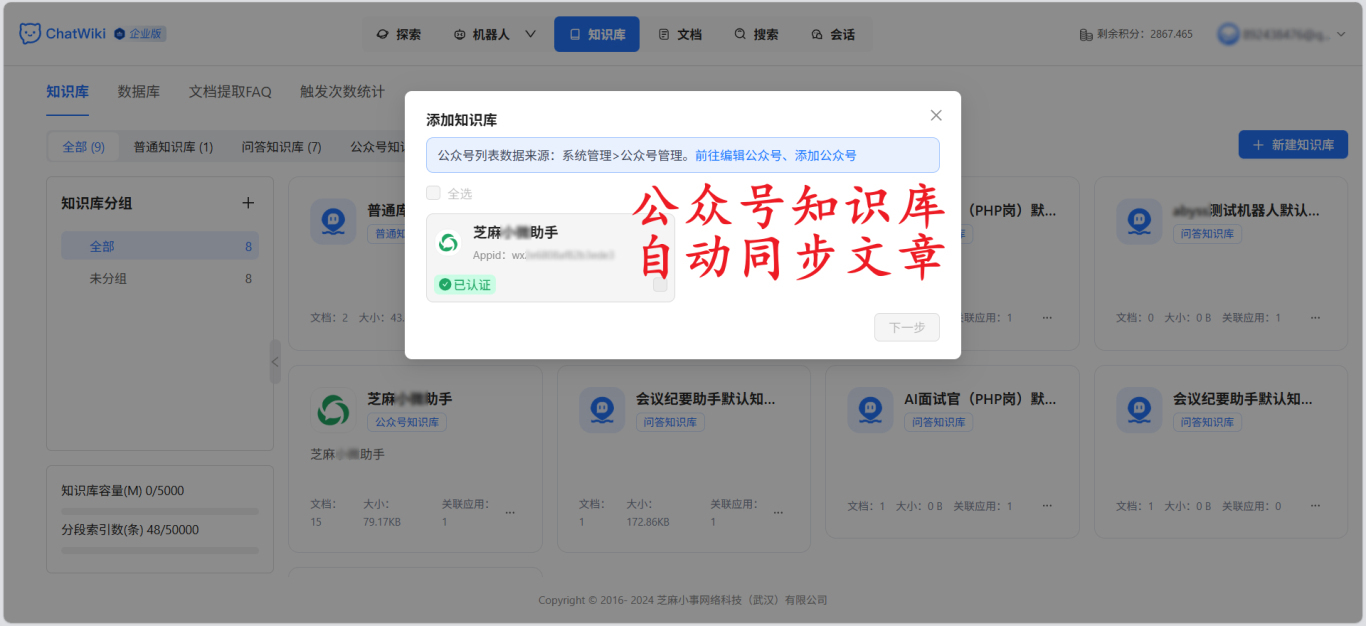Click the 搜索 magnifier icon

(x=740, y=33)
